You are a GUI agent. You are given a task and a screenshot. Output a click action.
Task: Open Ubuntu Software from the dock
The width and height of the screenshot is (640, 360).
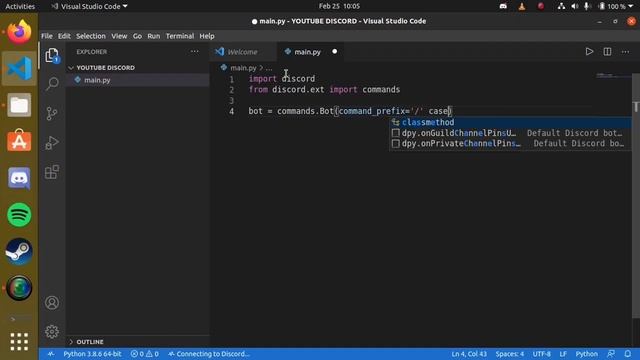click(19, 141)
